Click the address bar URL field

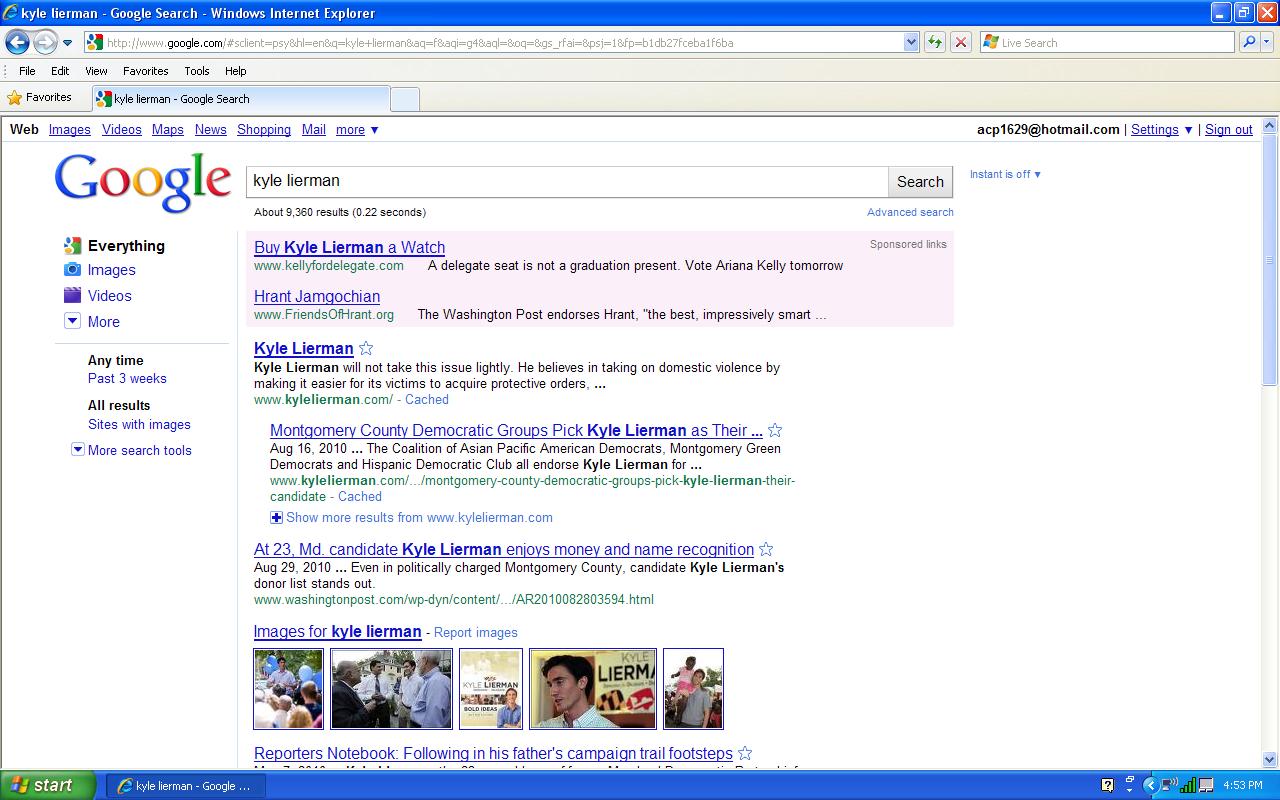point(494,42)
